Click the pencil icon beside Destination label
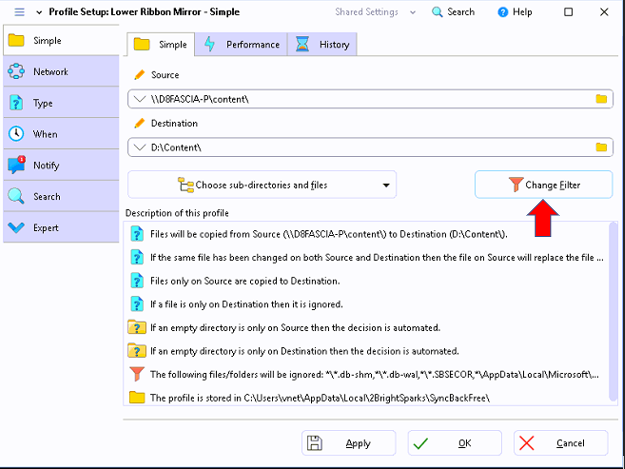Image resolution: width=625 pixels, height=469 pixels. click(x=139, y=123)
